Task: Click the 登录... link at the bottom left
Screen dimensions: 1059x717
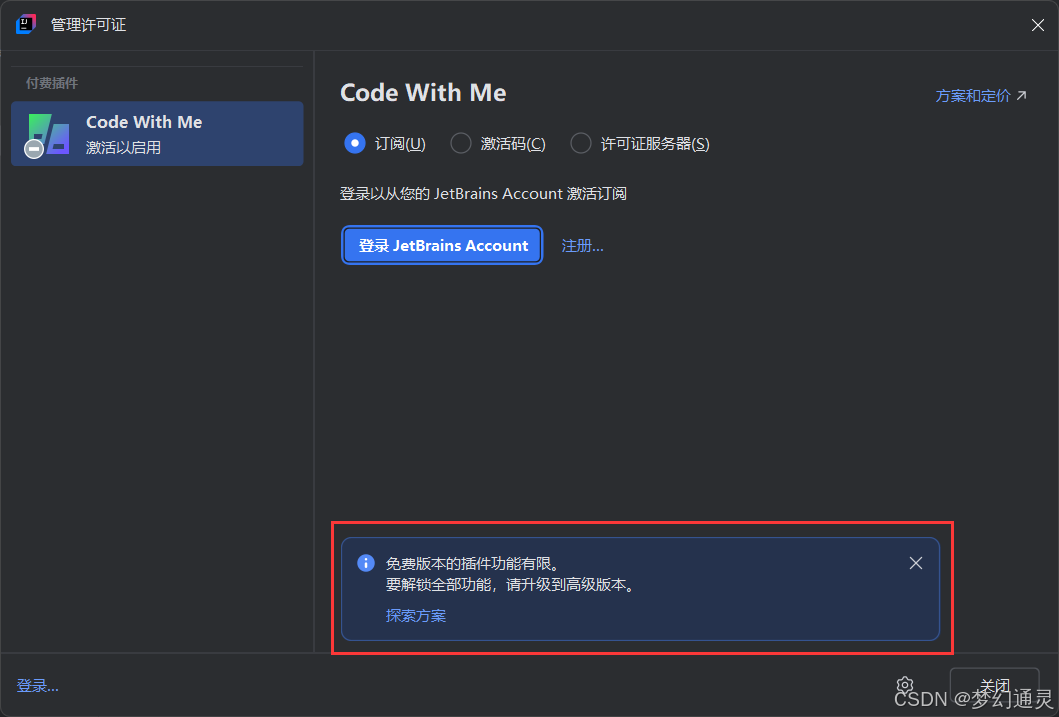Action: pos(38,686)
